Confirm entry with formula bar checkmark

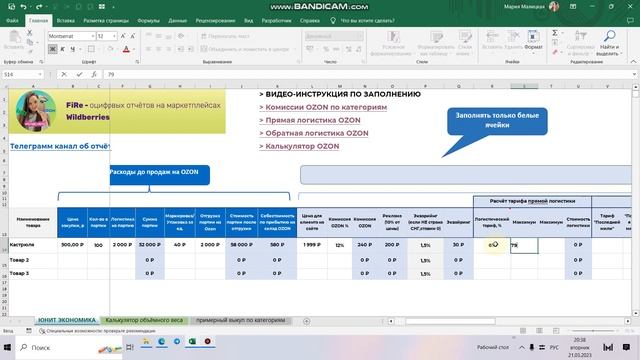79,74
